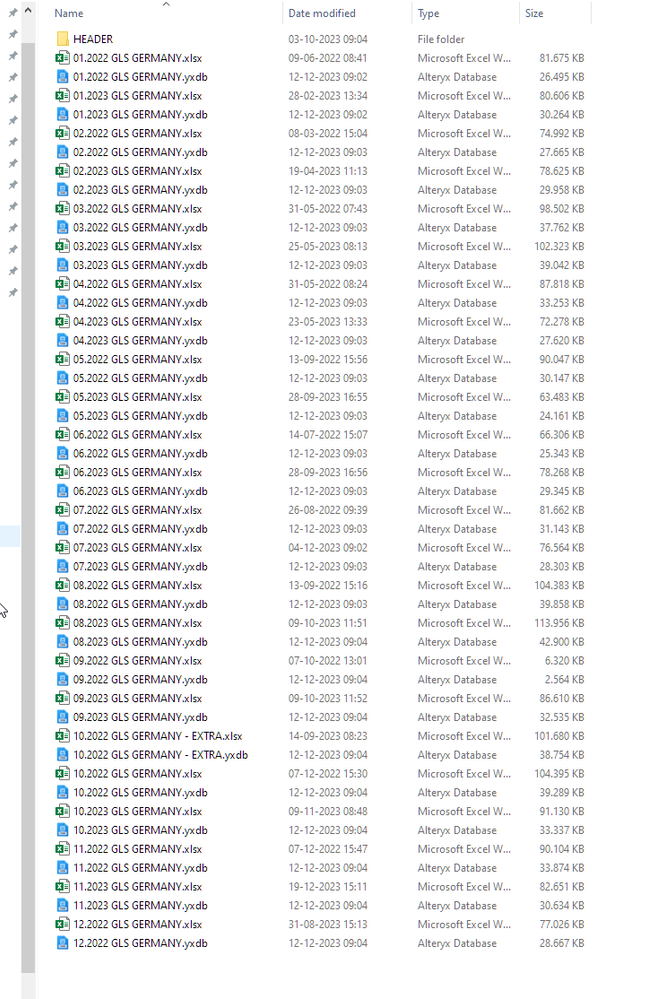Click the Excel icon of 01.2023 GLS GERMANY.xlsx
The width and height of the screenshot is (666, 999).
62,96
